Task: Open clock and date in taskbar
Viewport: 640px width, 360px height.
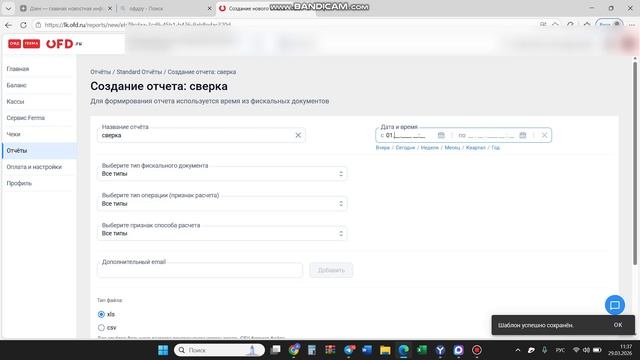Action: click(620, 350)
